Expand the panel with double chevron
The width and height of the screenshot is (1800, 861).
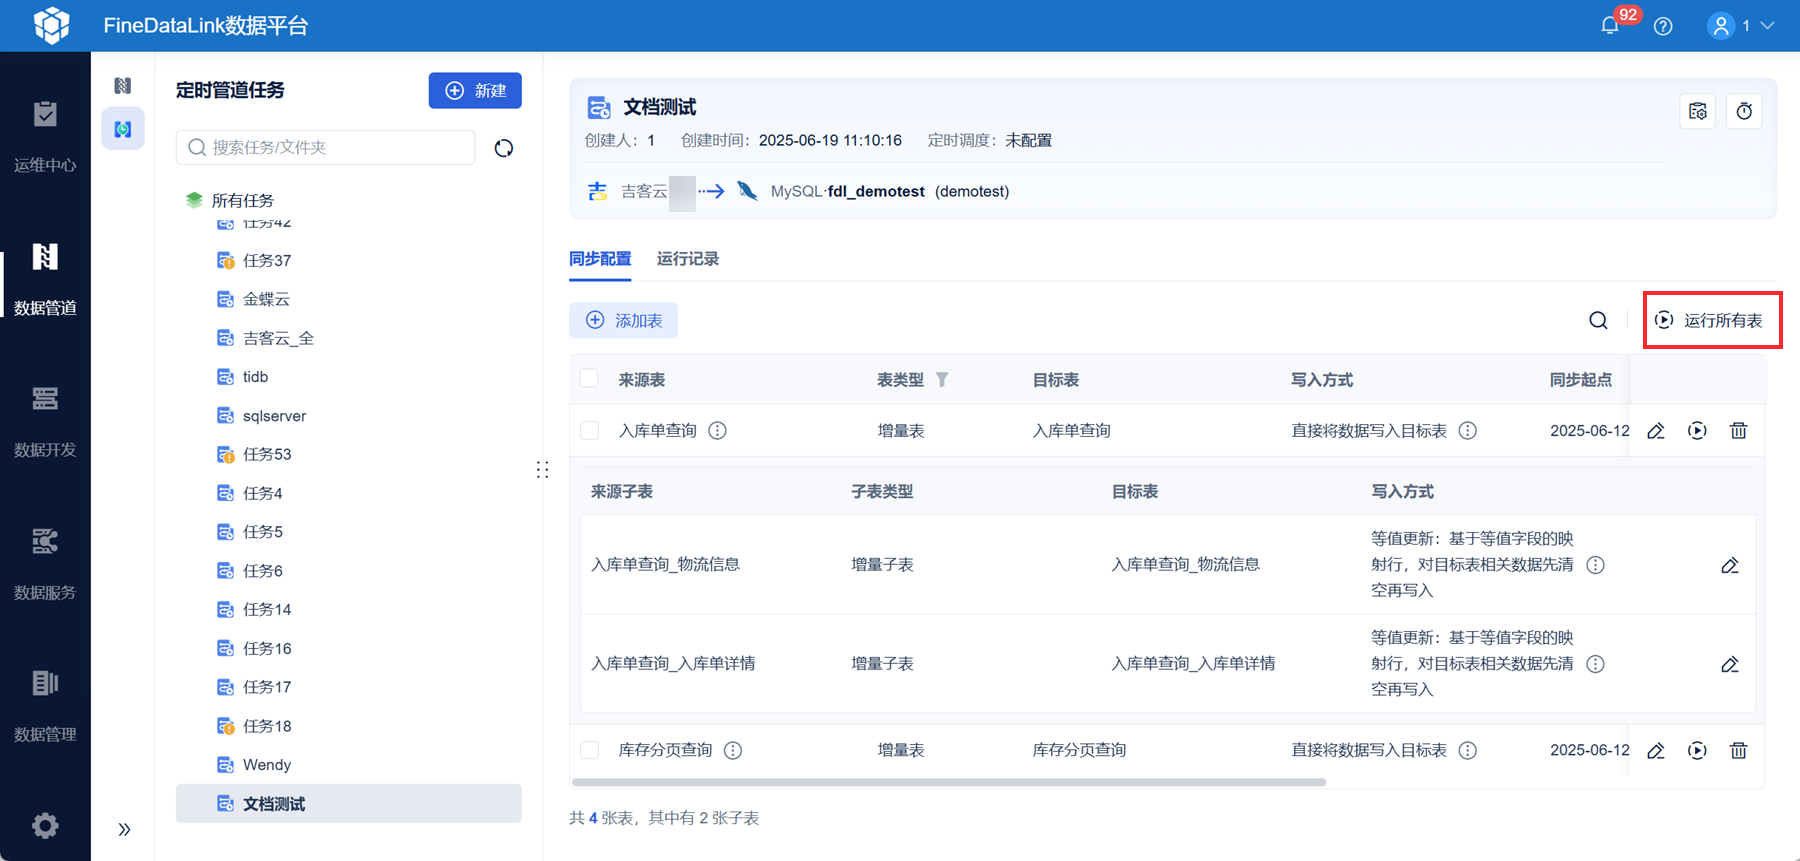[x=124, y=829]
